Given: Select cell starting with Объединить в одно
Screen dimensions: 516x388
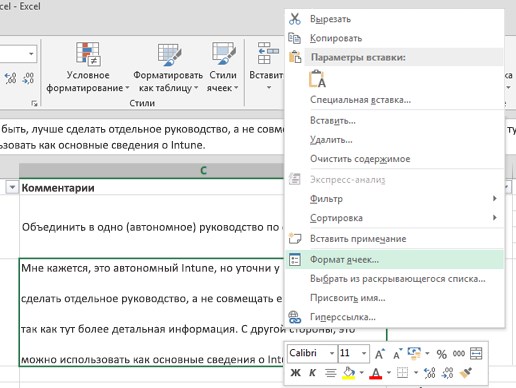Looking at the screenshot, I should click(151, 227).
